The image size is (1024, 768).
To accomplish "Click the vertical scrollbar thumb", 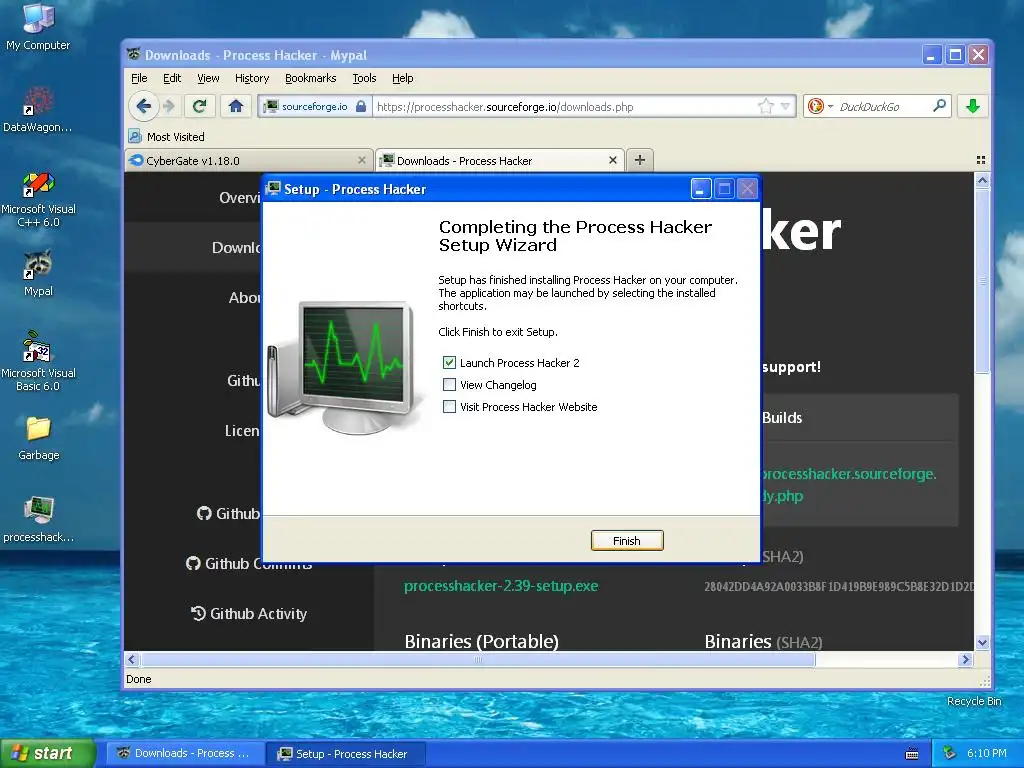I will pyautogui.click(x=982, y=281).
